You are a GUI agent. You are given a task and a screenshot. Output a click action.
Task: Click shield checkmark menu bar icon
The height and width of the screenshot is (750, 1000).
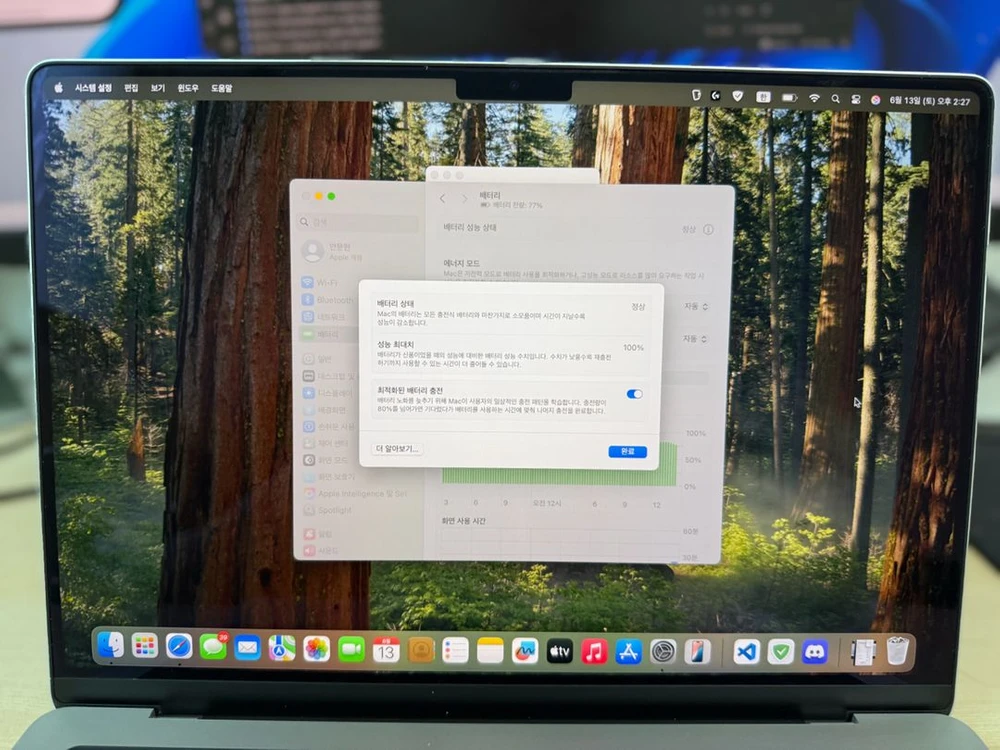pyautogui.click(x=738, y=96)
